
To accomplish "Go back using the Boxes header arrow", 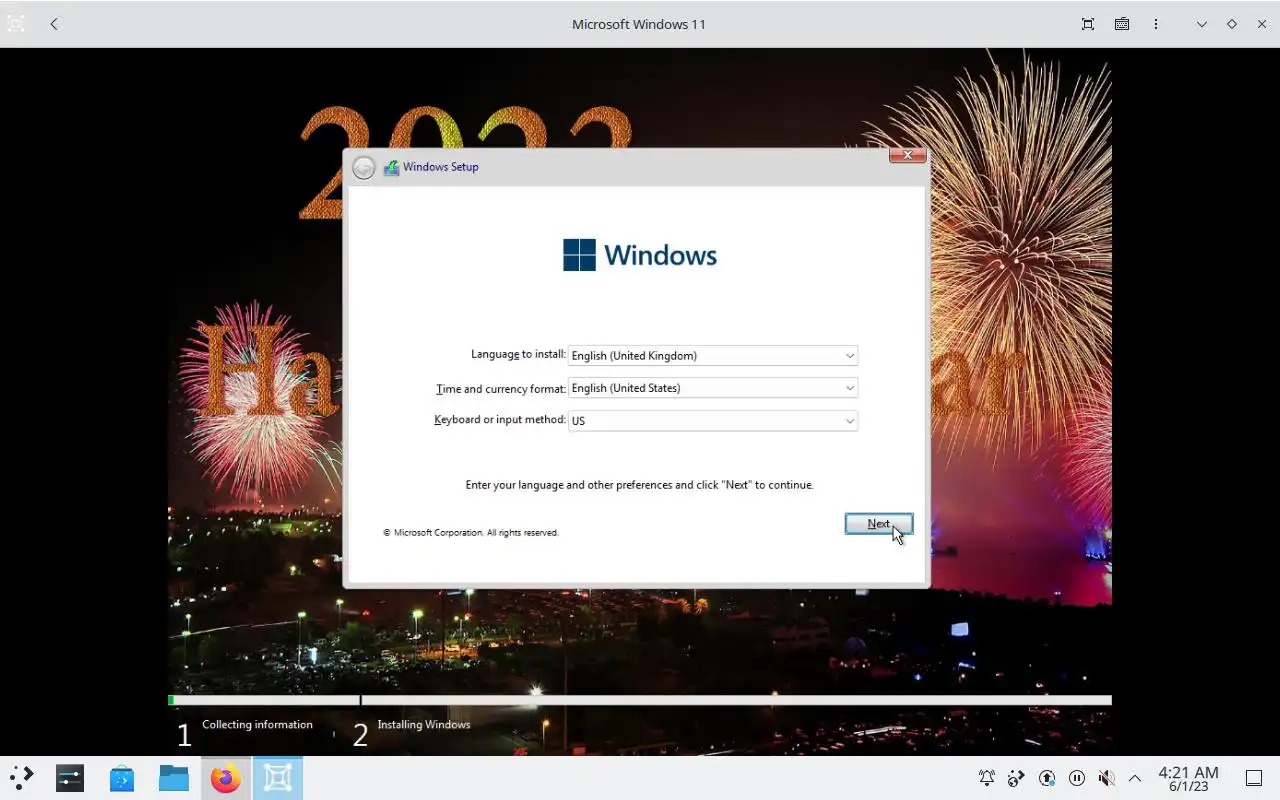I will pos(54,24).
